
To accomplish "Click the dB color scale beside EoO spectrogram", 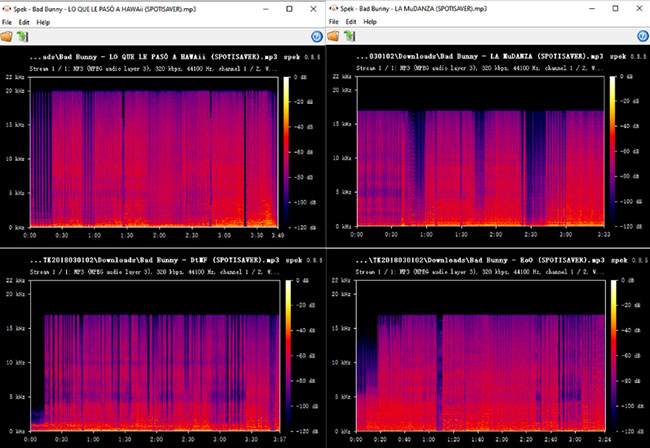I will (x=614, y=356).
